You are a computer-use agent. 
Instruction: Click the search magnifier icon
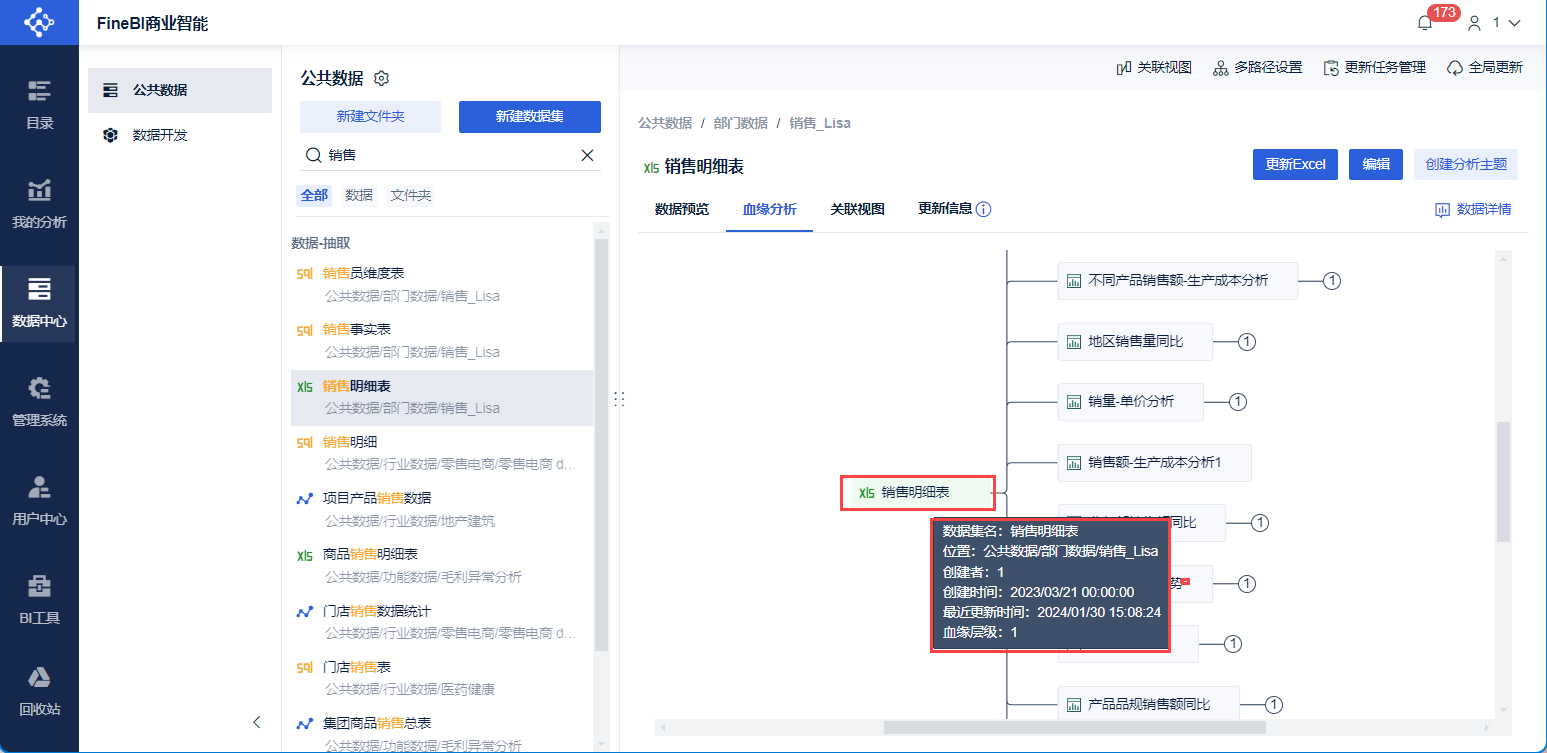[313, 155]
